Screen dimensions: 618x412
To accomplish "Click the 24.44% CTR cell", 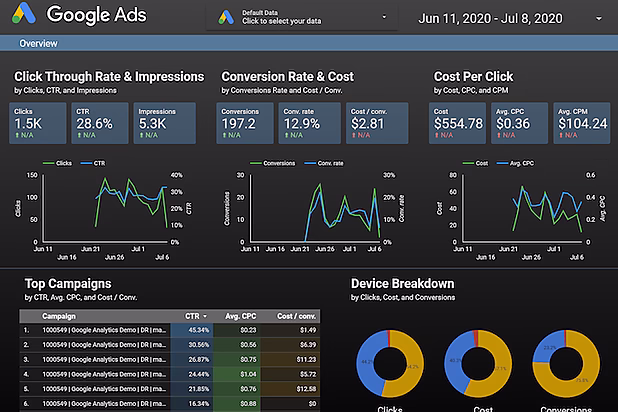I will point(192,374).
